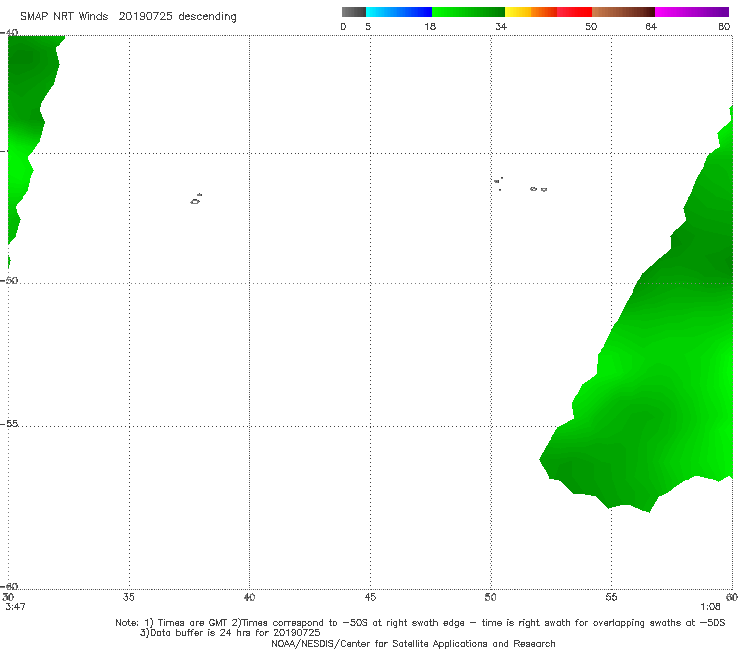740x650 pixels.
Task: Click the yellow segment of the color bar
Action: pos(518,12)
